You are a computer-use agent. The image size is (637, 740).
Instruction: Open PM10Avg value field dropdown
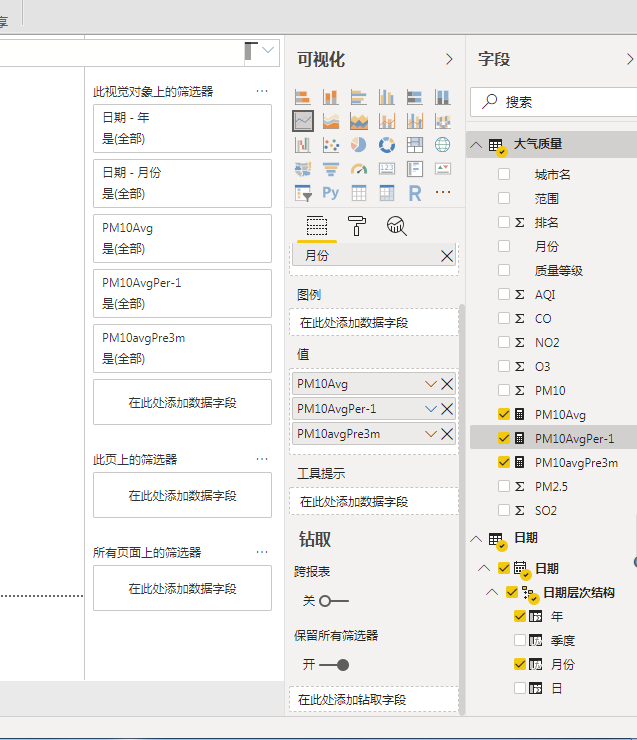(x=430, y=384)
